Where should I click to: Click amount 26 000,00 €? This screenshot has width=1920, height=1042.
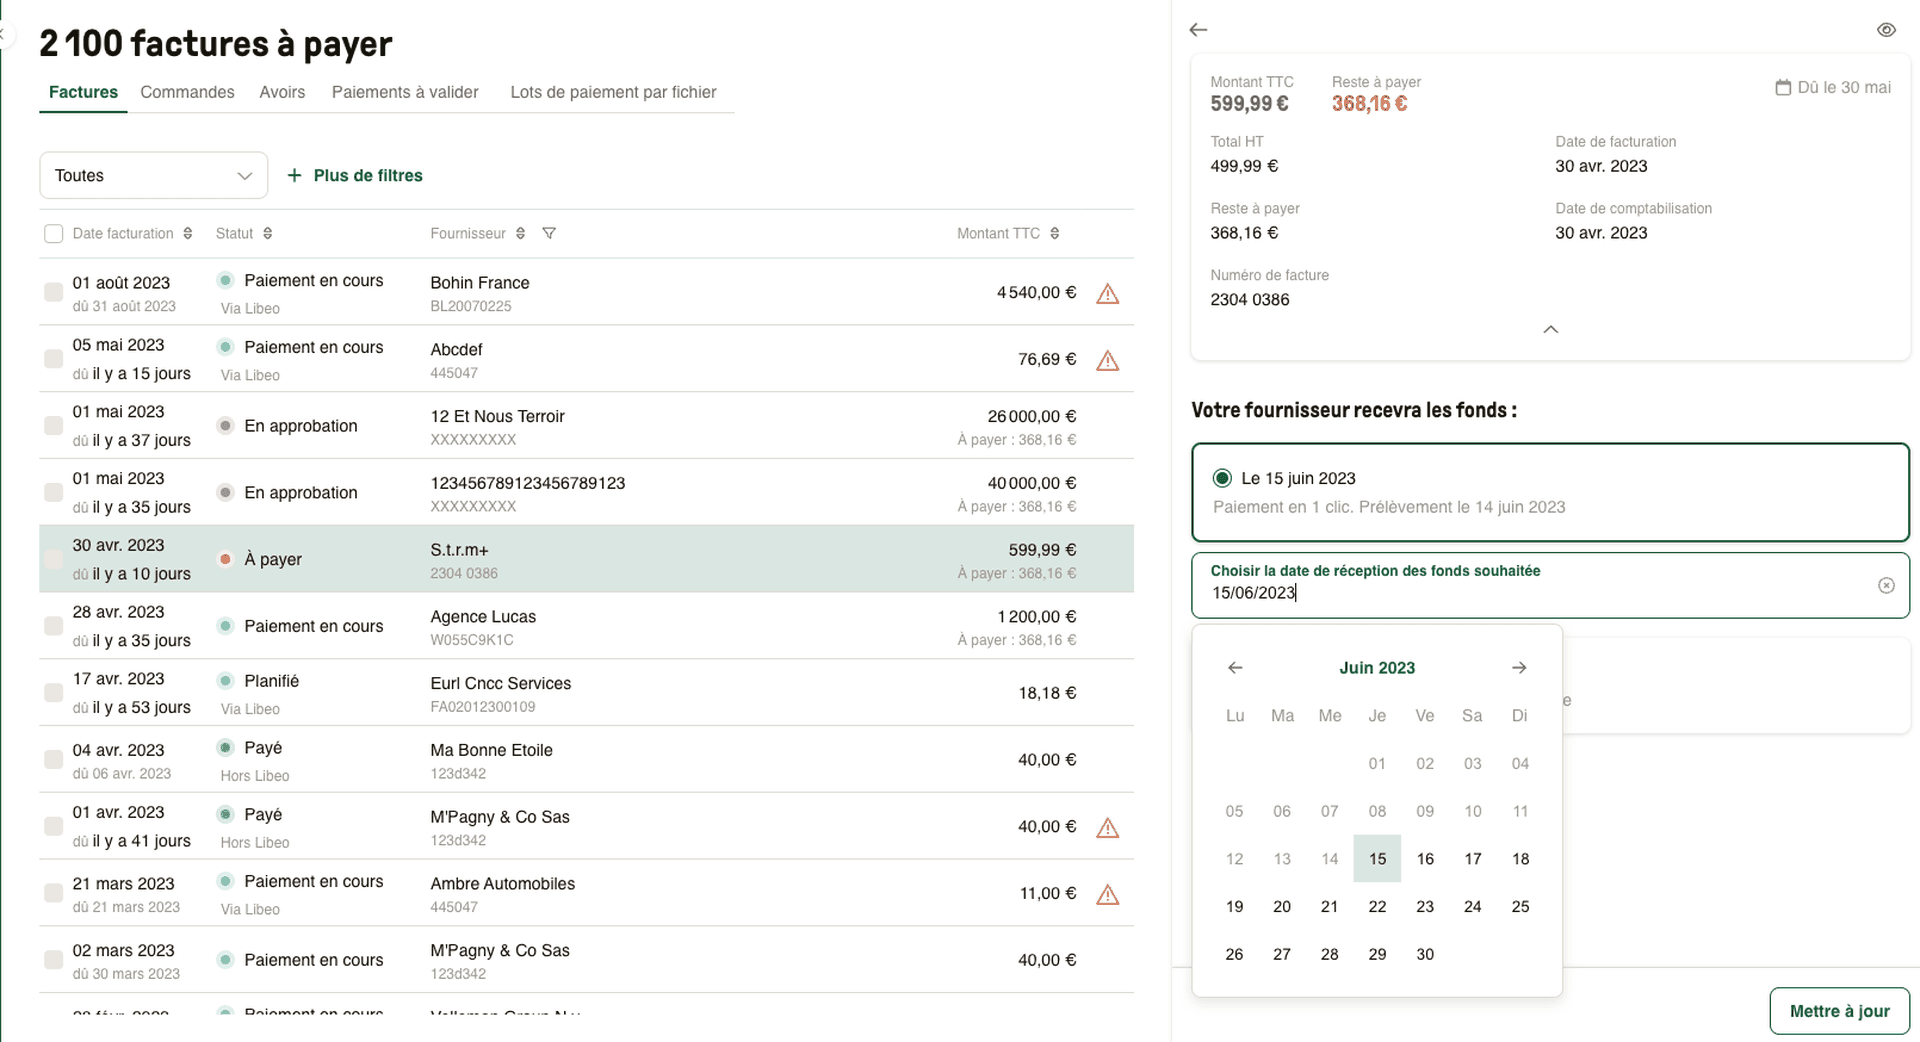point(1031,416)
